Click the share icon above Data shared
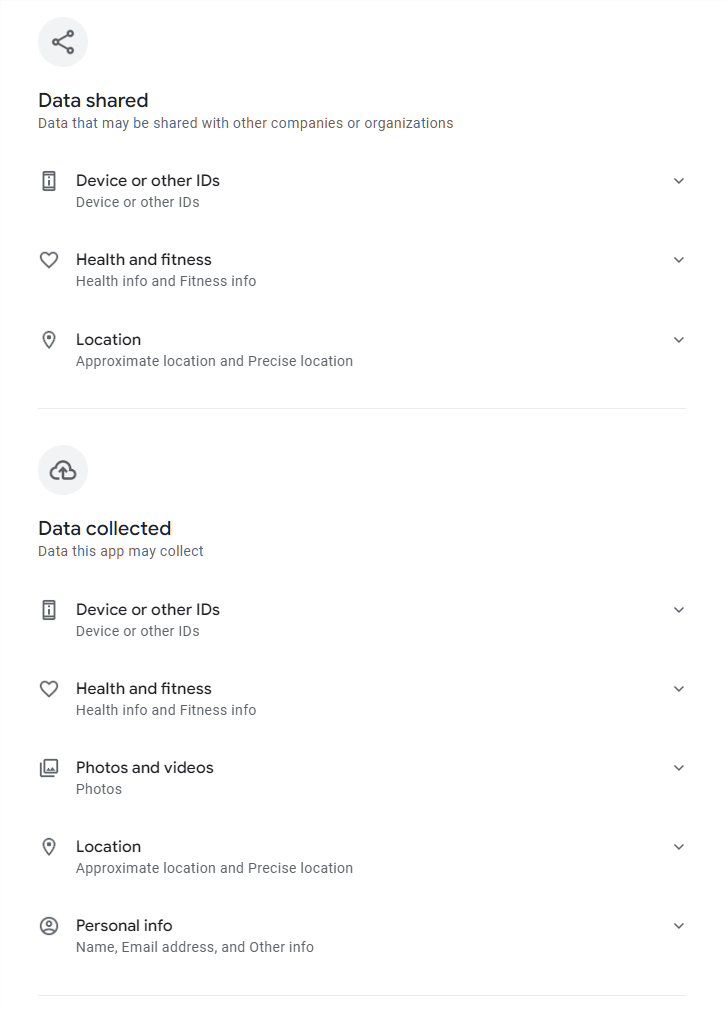726x1010 pixels. pos(63,42)
